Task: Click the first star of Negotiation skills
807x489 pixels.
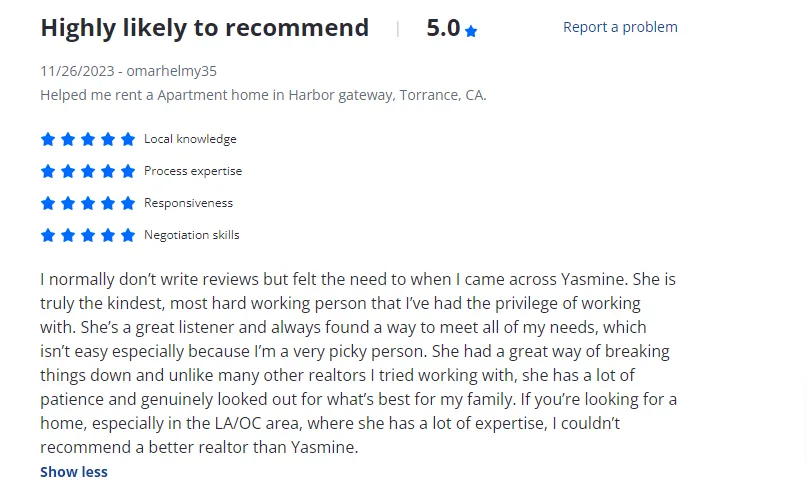Action: [48, 235]
